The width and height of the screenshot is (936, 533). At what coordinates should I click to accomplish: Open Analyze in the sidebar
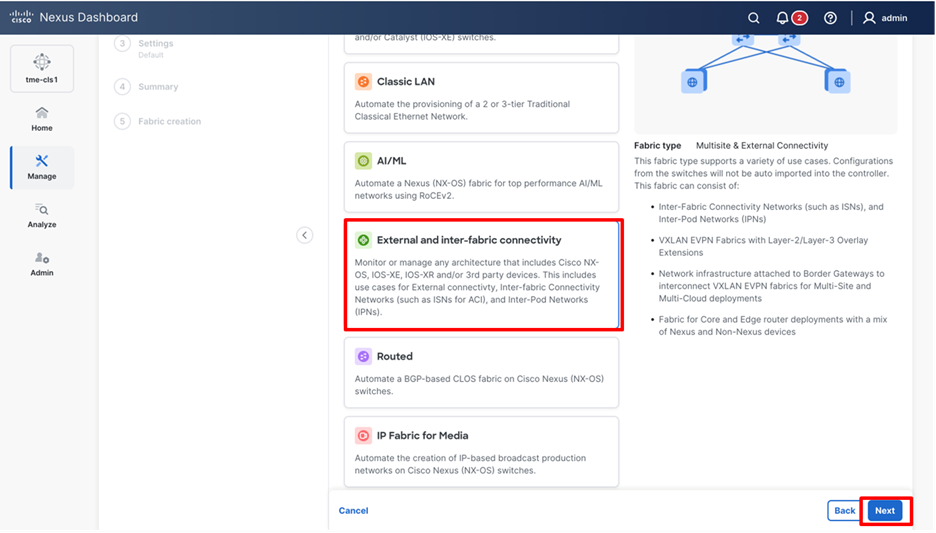coord(42,216)
